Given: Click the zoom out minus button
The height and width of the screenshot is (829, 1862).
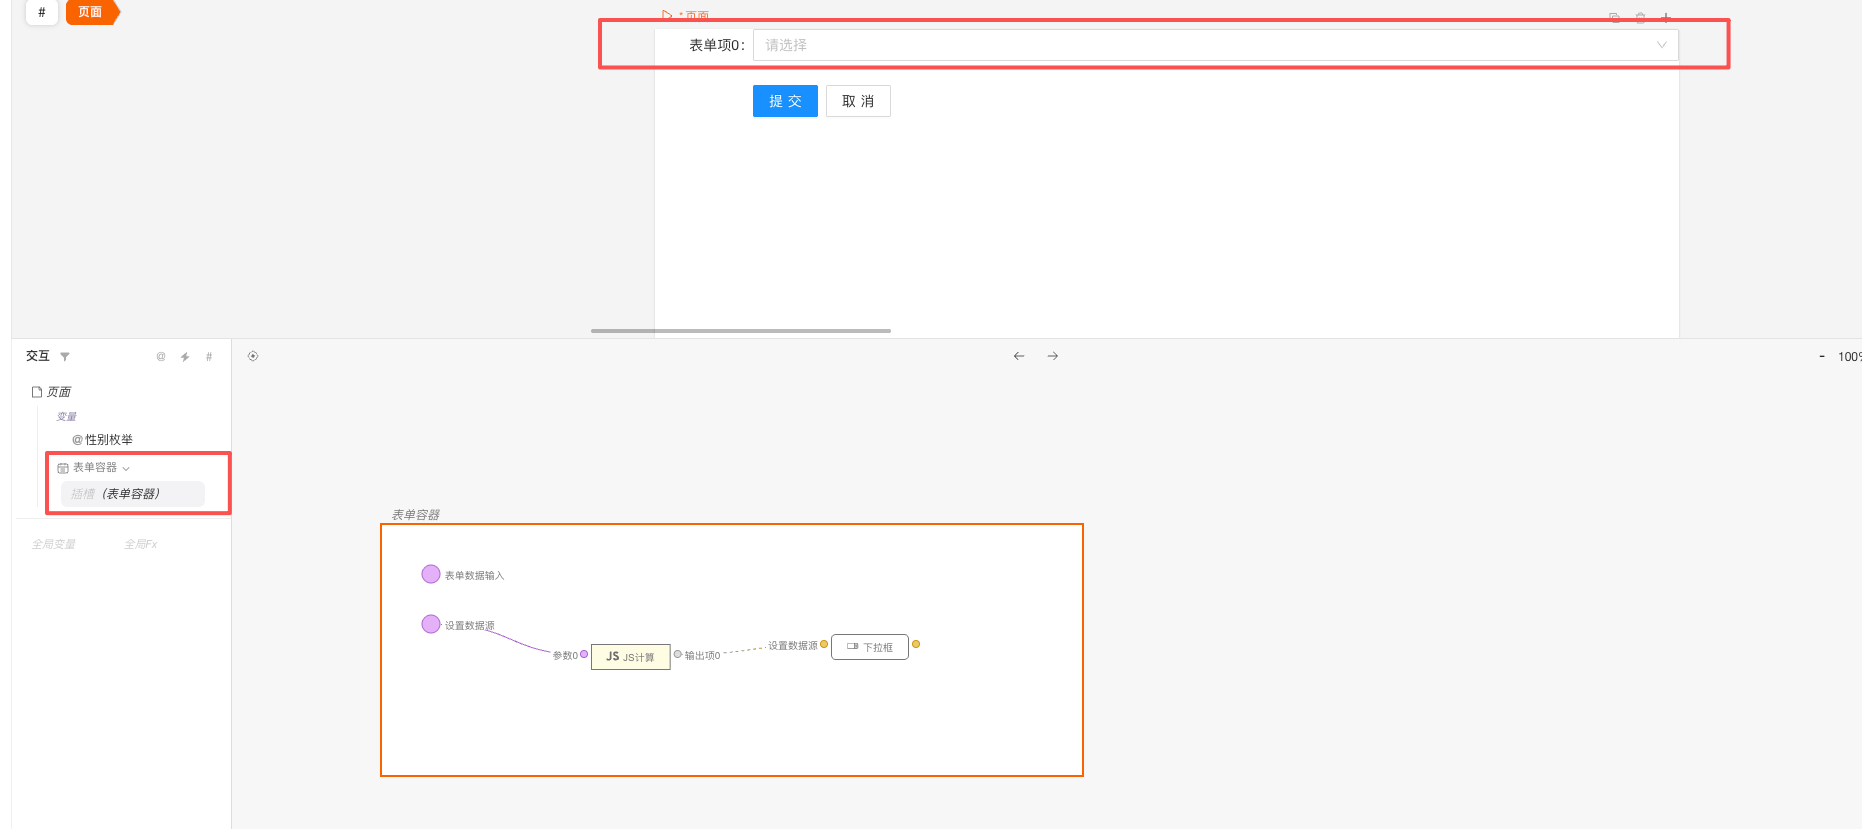Looking at the screenshot, I should [x=1822, y=356].
